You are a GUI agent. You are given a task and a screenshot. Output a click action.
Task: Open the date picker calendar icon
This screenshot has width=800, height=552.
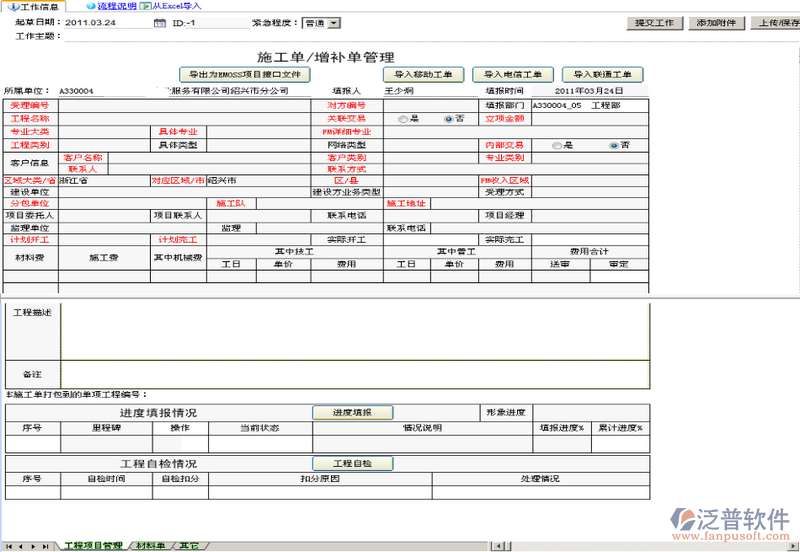point(160,23)
